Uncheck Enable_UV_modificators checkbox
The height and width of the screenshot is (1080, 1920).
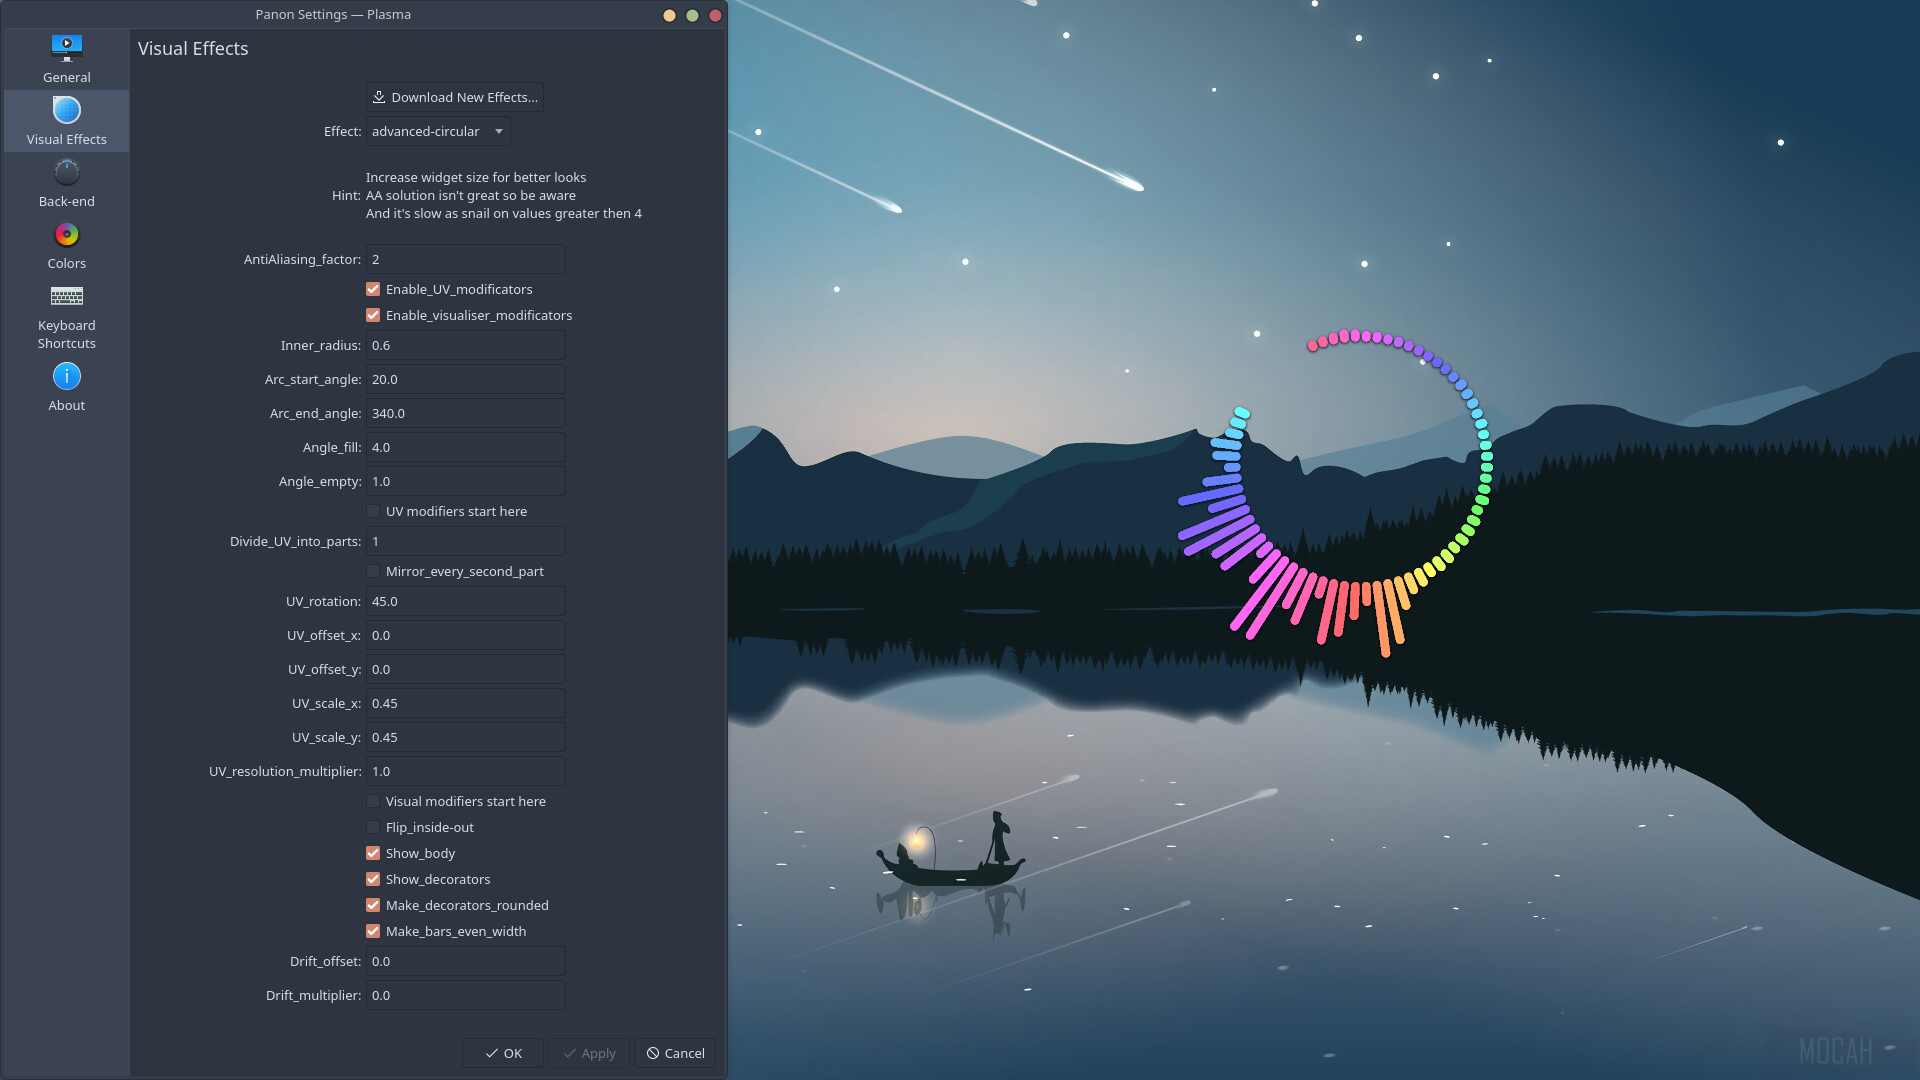[x=373, y=289]
